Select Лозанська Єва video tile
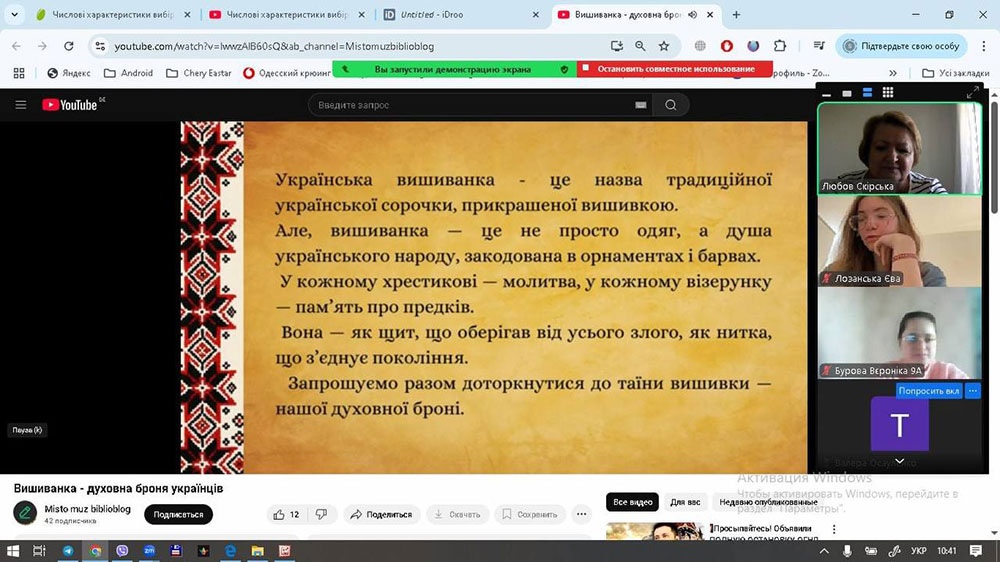 pyautogui.click(x=899, y=241)
